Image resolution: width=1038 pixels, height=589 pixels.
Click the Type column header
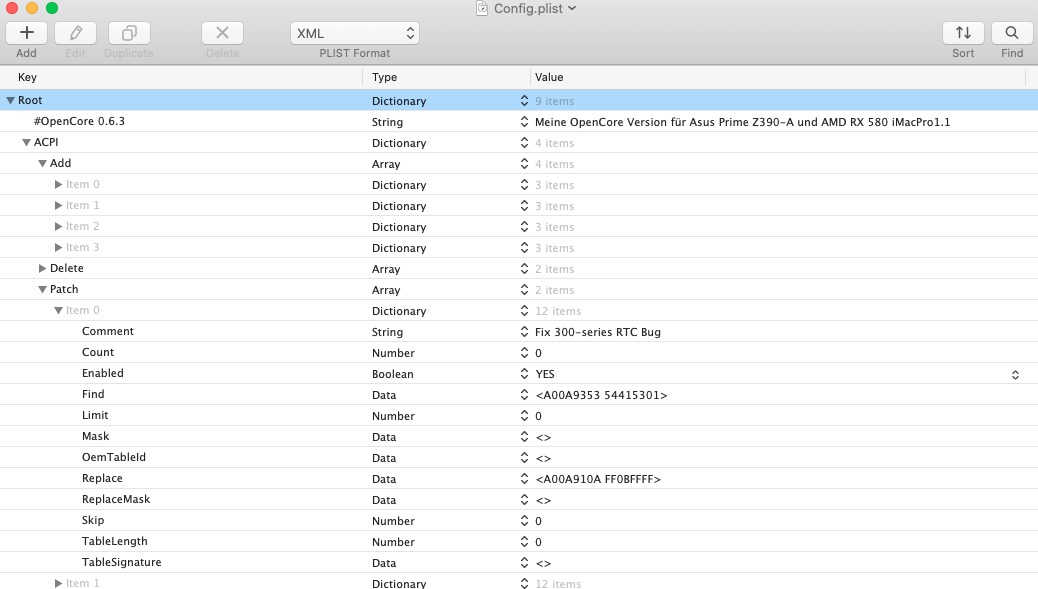tap(385, 77)
